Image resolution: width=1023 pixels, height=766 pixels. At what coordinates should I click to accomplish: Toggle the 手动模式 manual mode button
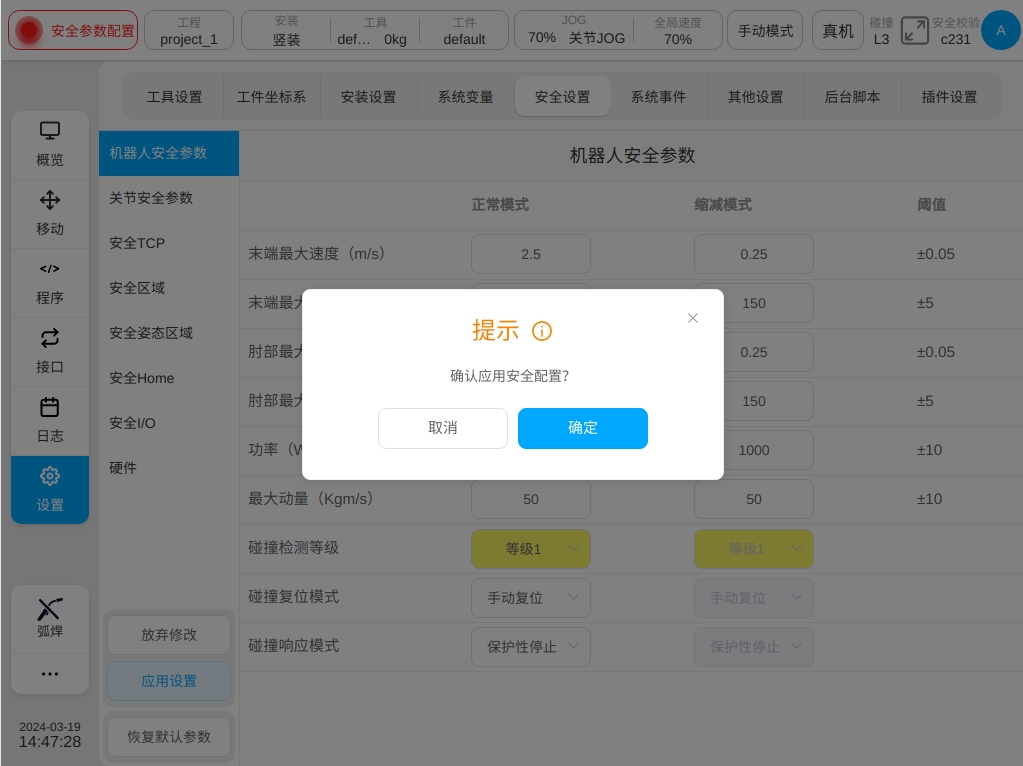coord(765,31)
